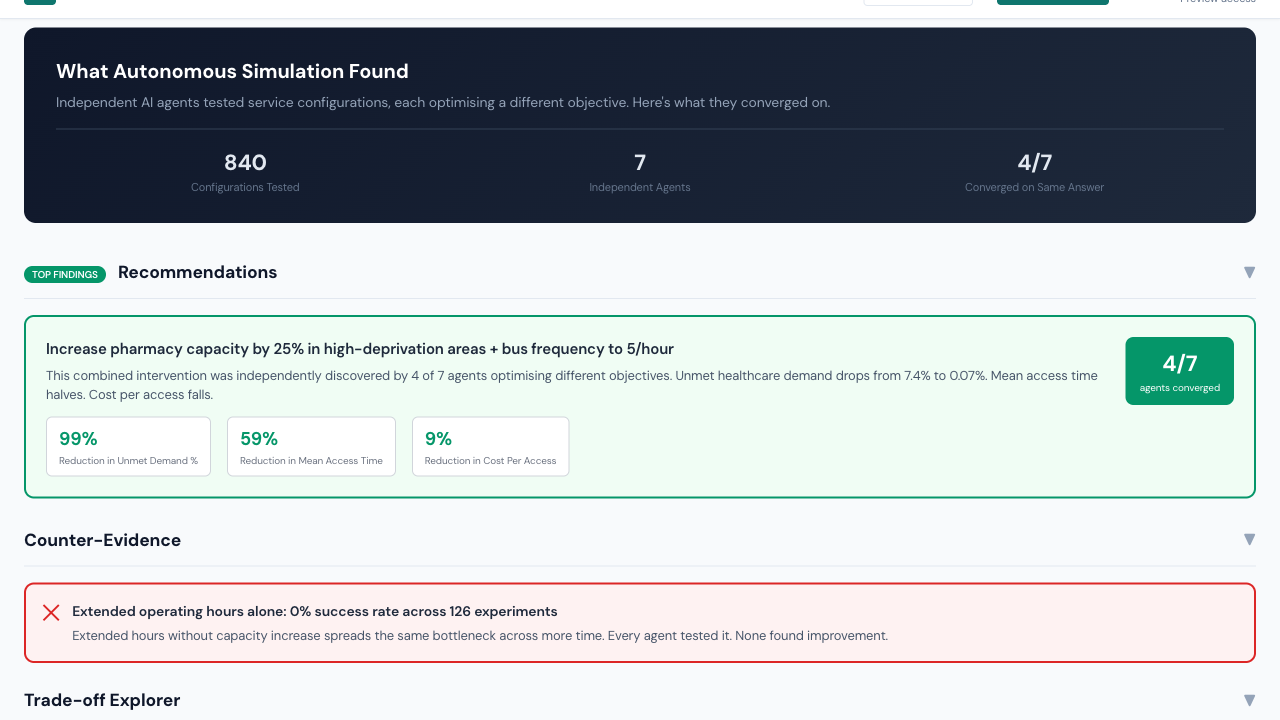Click the TOP FINDINGS badge
1280x720 pixels.
point(64,274)
